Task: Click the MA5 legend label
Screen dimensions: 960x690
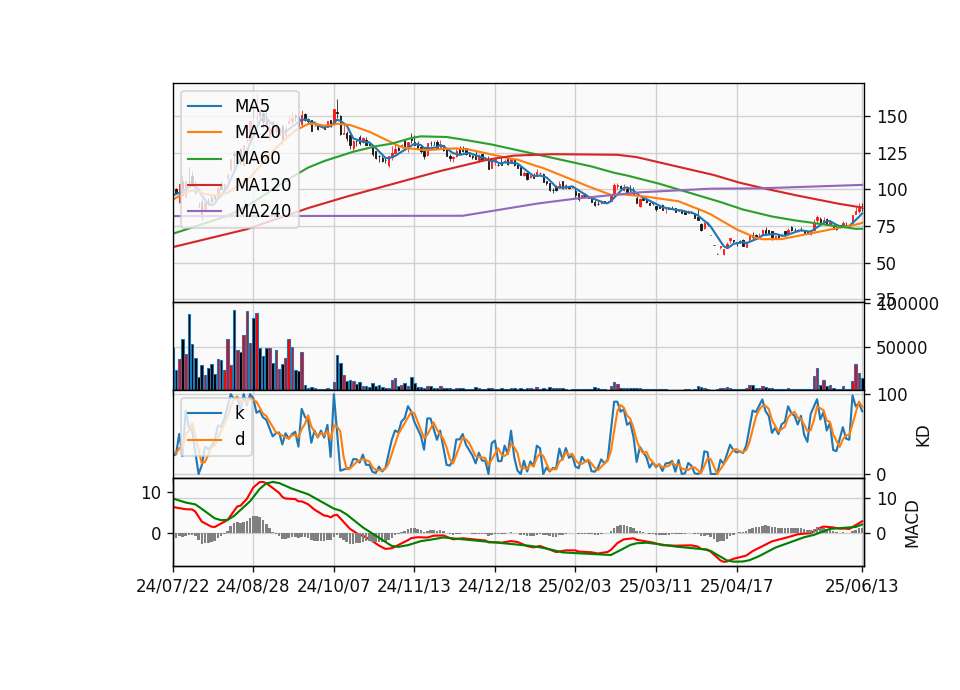Action: click(x=252, y=105)
